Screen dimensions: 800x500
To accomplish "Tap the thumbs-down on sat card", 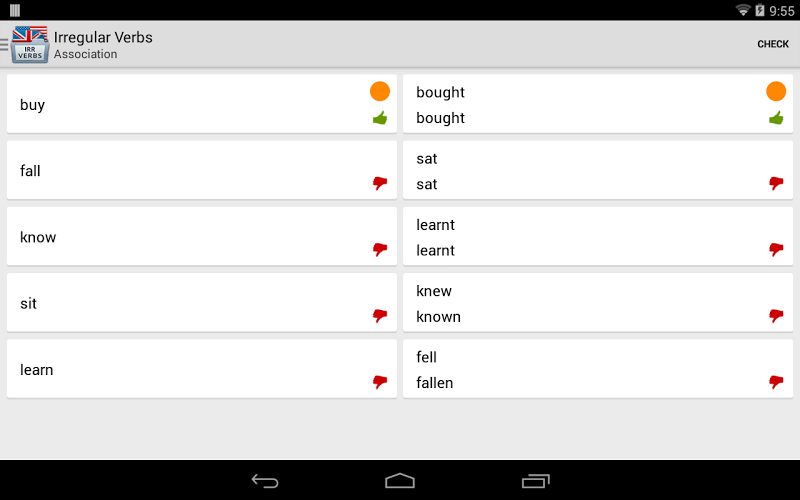I will [x=776, y=184].
